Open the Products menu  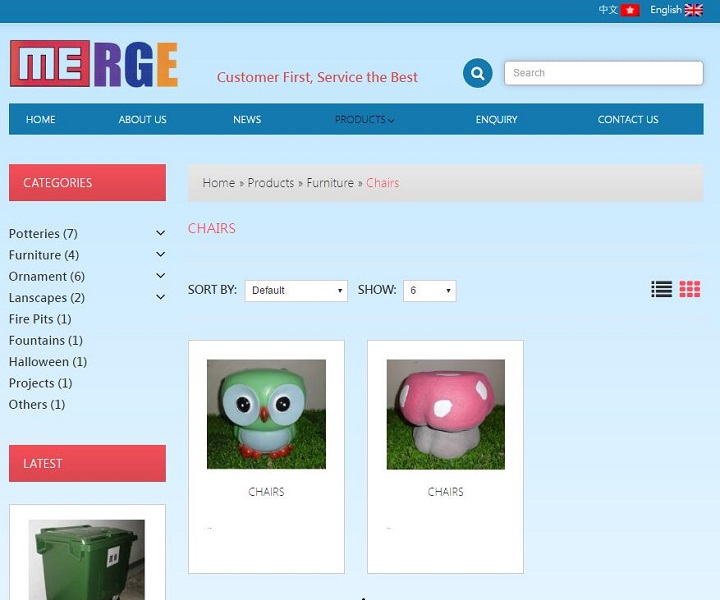[x=365, y=119]
